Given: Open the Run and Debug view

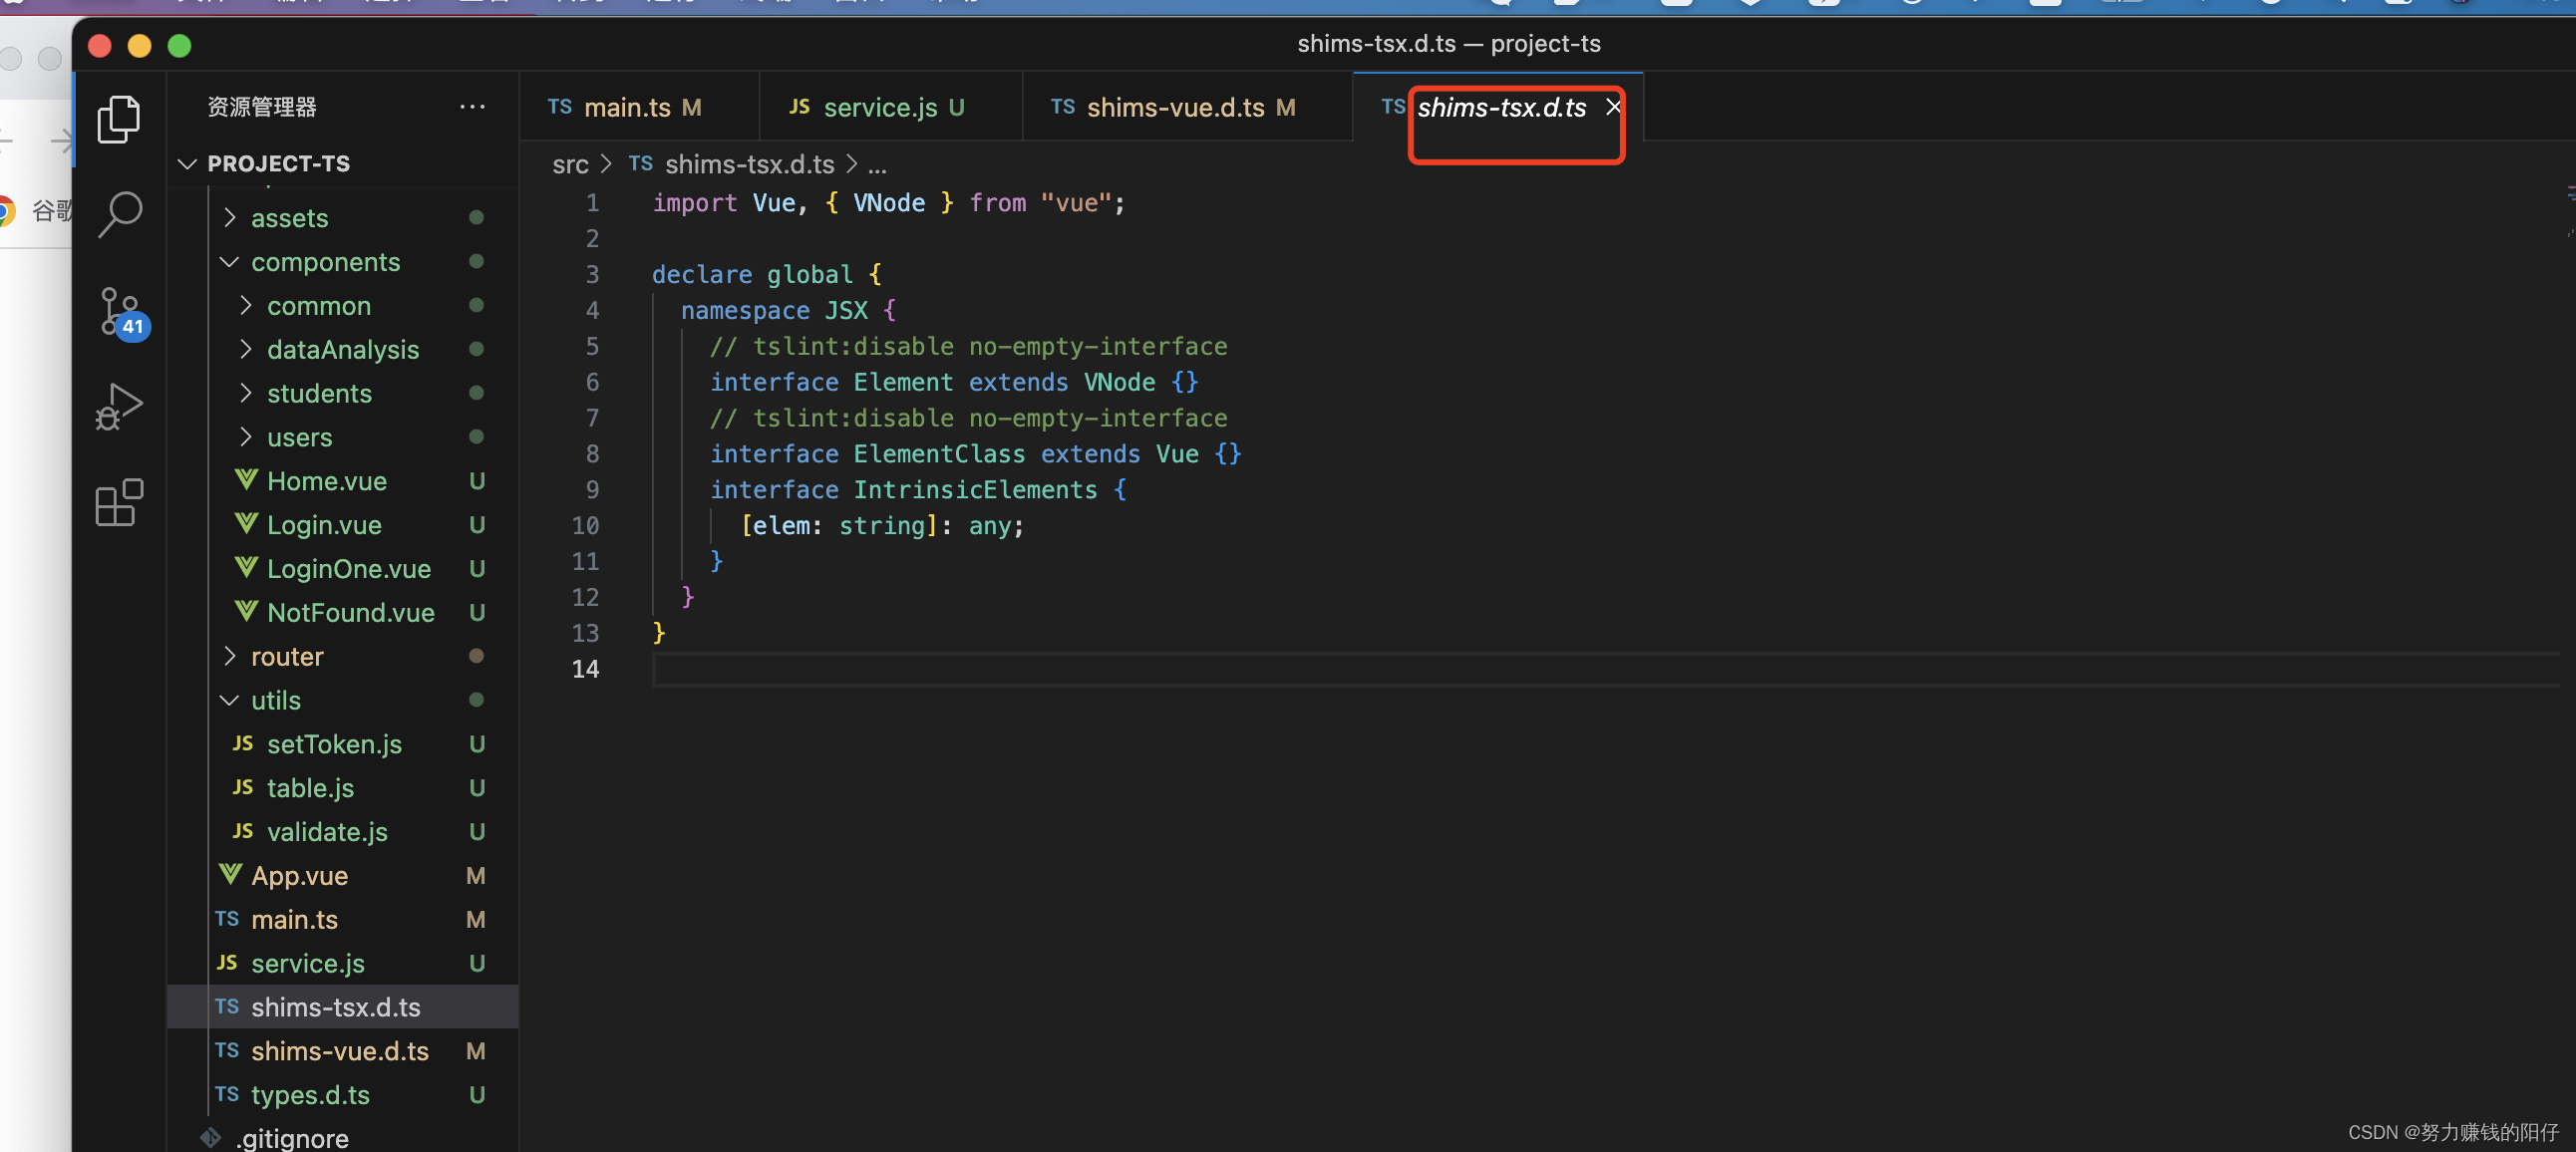Looking at the screenshot, I should pos(119,407).
